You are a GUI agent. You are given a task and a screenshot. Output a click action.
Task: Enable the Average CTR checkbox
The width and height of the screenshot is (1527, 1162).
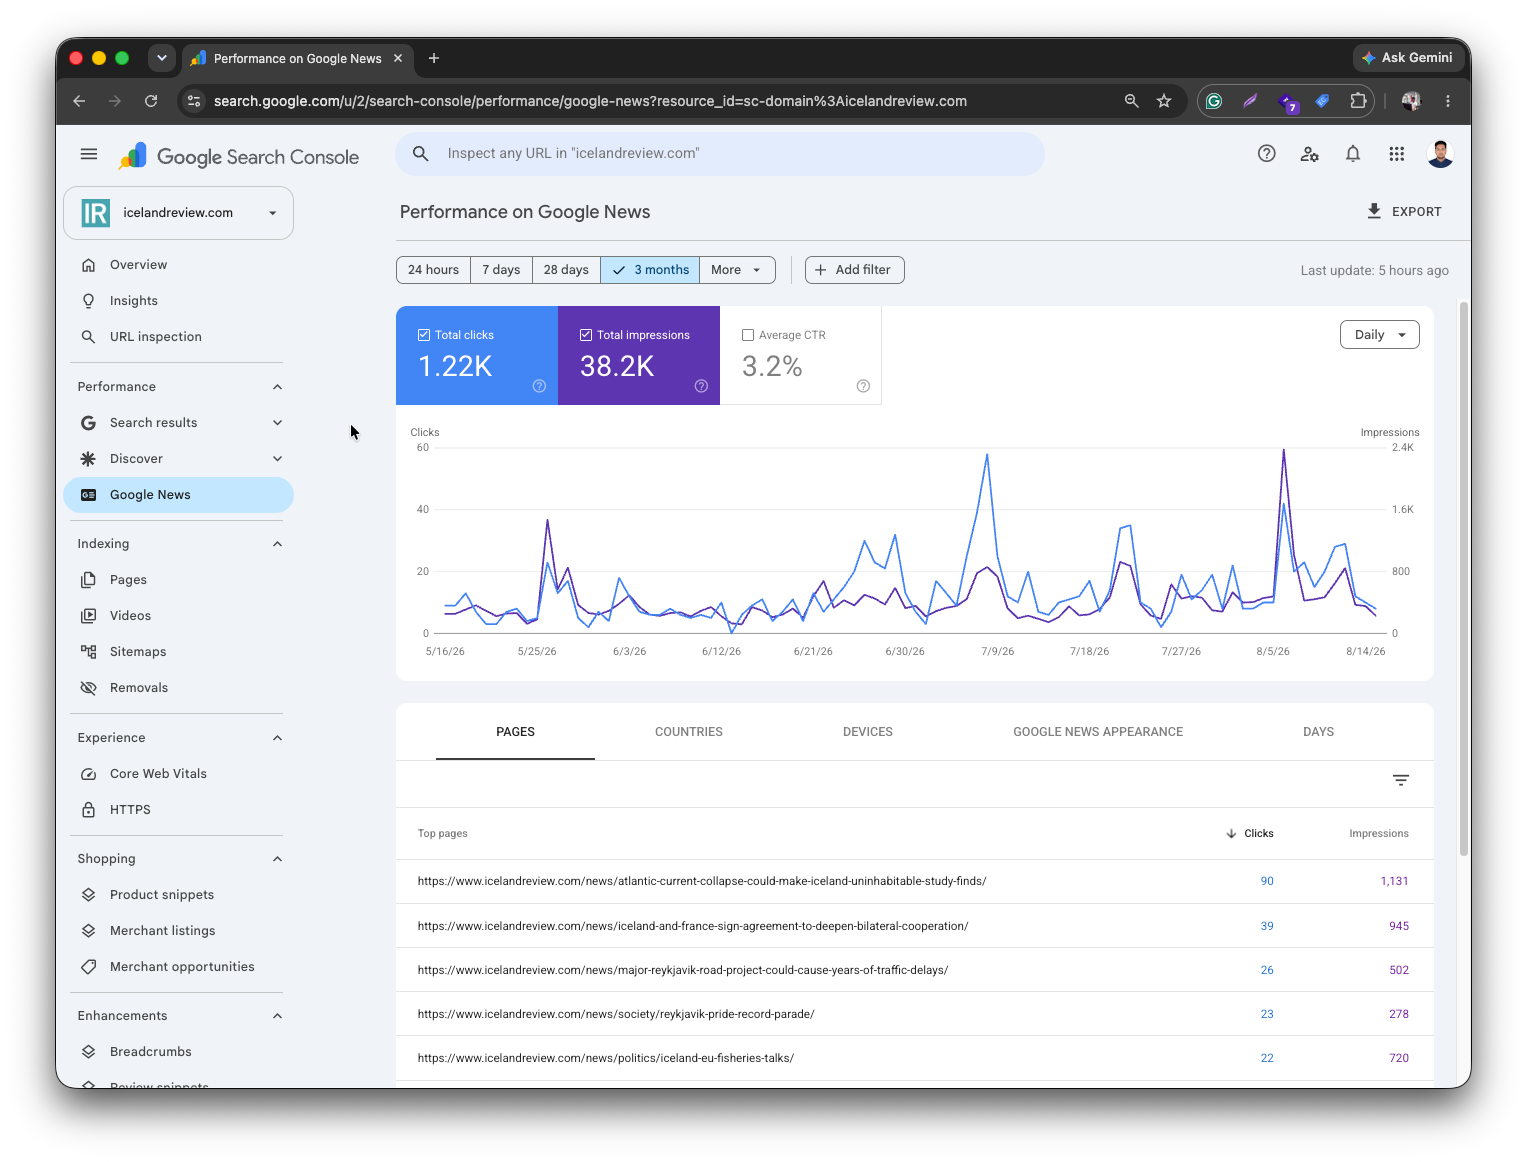(748, 335)
